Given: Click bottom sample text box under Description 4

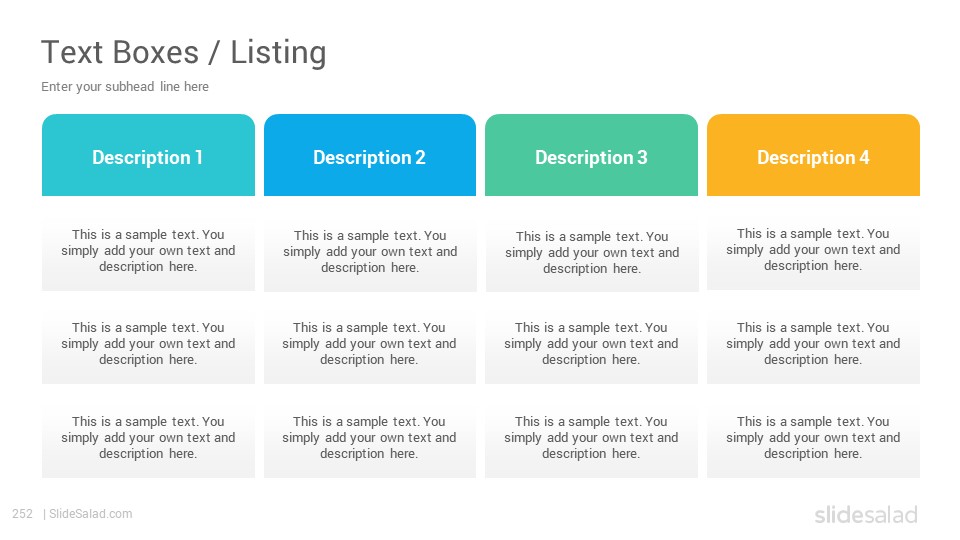Looking at the screenshot, I should tap(813, 437).
